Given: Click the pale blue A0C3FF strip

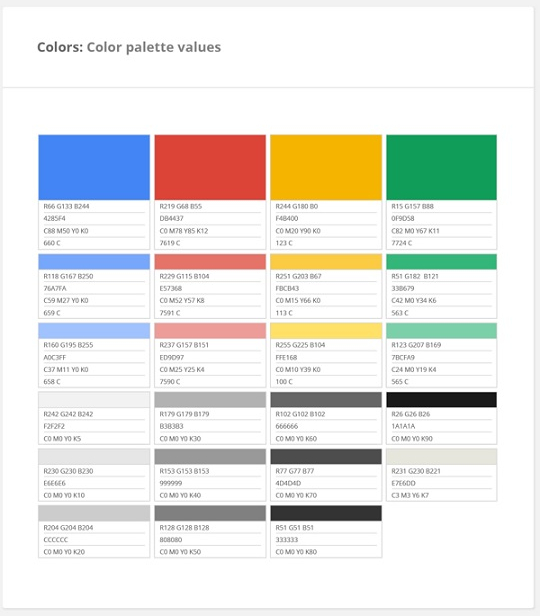Looking at the screenshot, I should (x=94, y=331).
